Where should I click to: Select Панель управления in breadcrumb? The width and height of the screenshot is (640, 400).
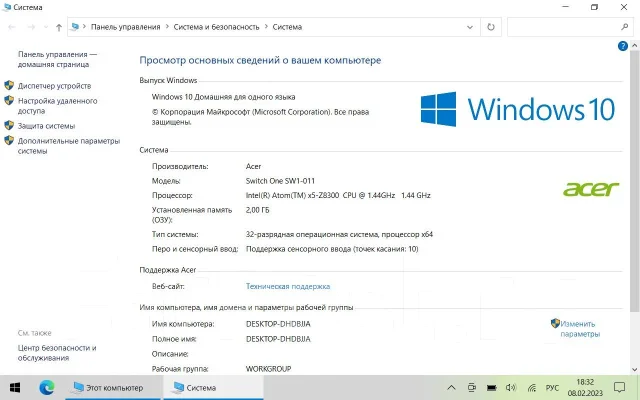point(125,27)
